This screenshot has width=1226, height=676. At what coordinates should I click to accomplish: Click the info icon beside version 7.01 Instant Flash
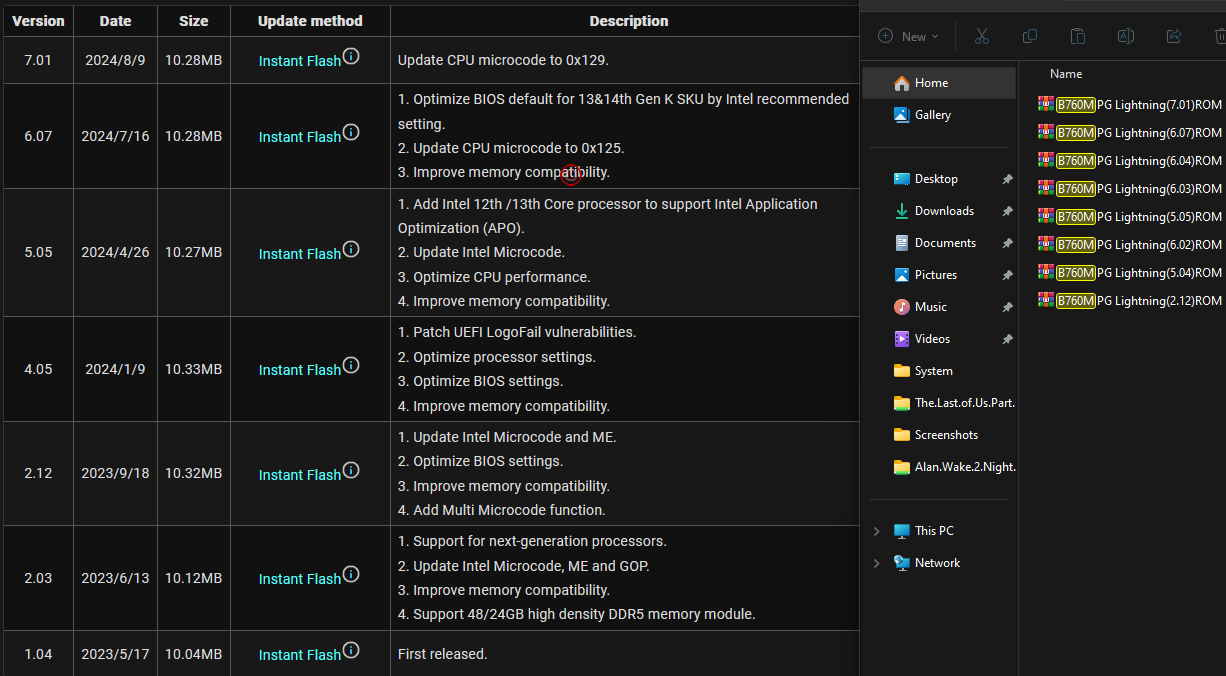[351, 57]
